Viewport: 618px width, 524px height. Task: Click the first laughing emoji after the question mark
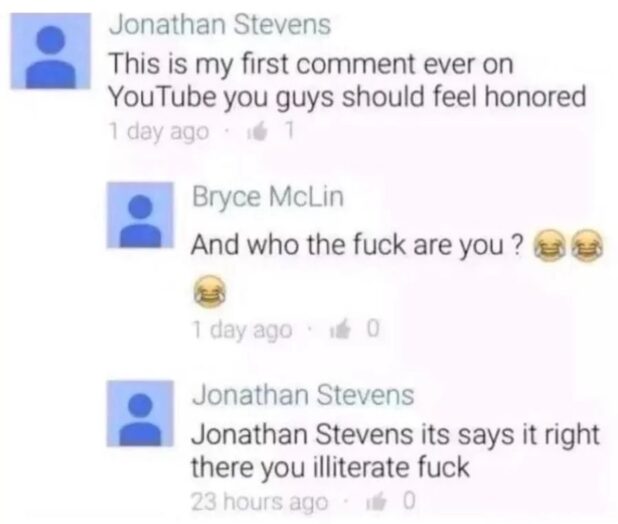coord(548,245)
